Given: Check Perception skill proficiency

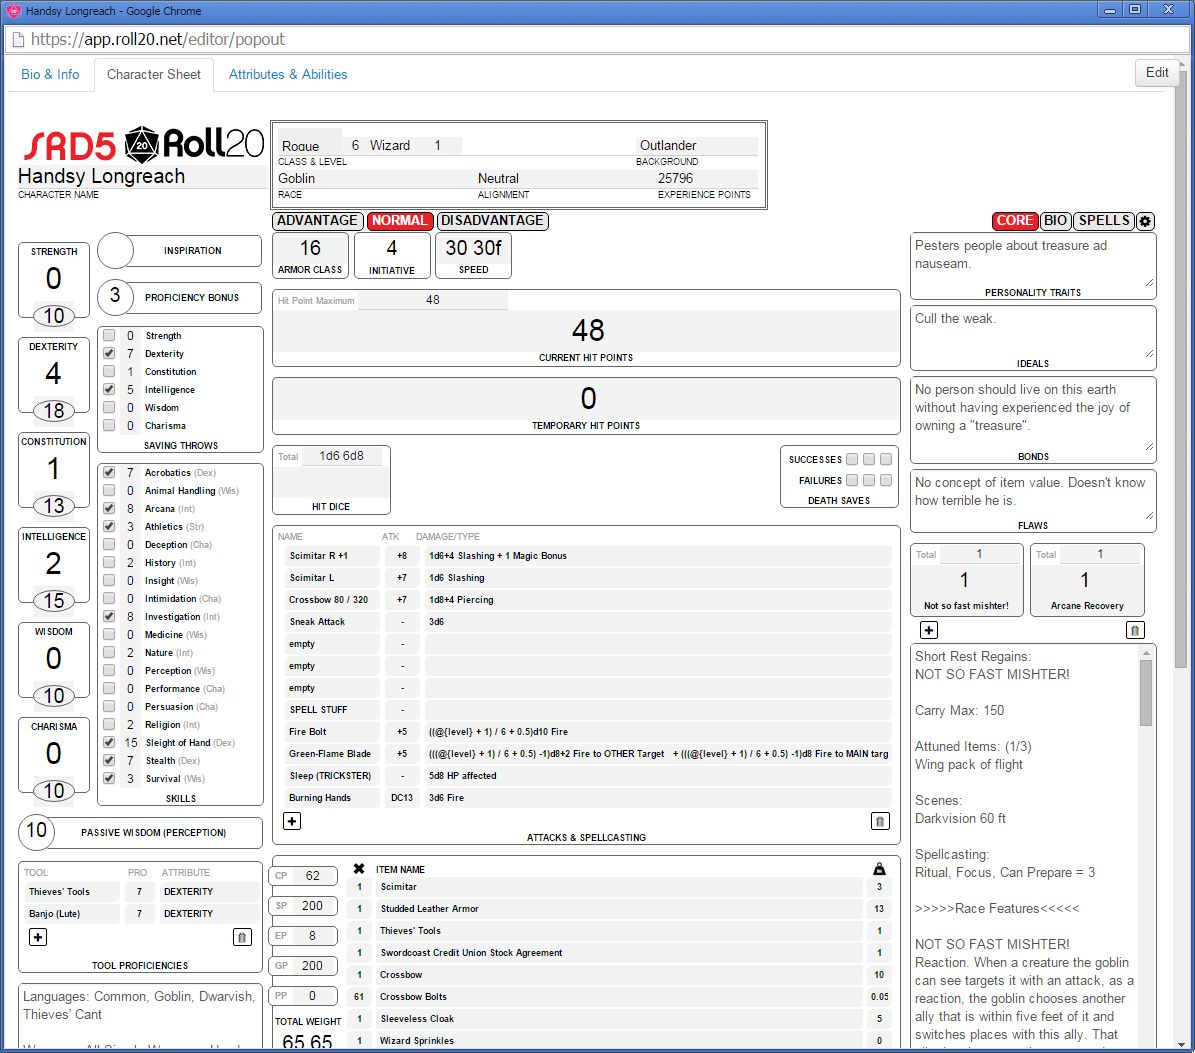Looking at the screenshot, I should coord(110,671).
